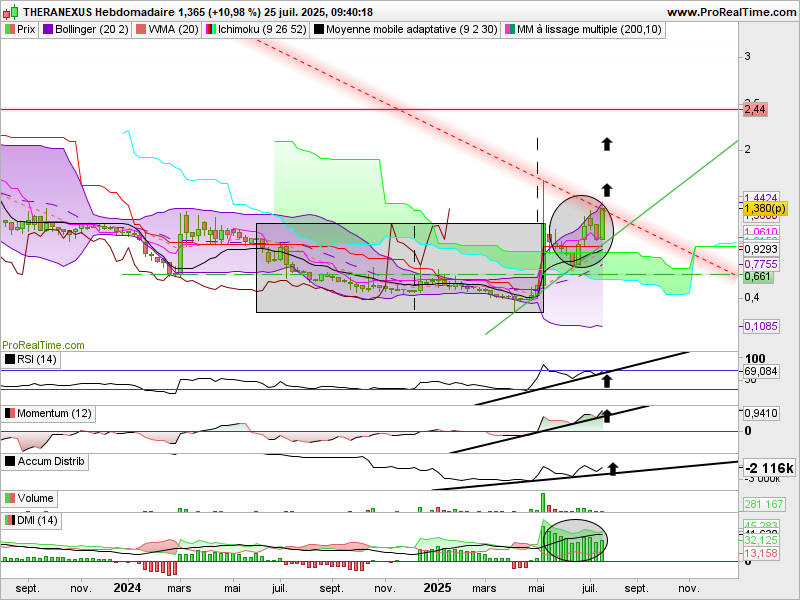Image resolution: width=800 pixels, height=600 pixels.
Task: Open the Volume panel label
Action: click(x=29, y=498)
